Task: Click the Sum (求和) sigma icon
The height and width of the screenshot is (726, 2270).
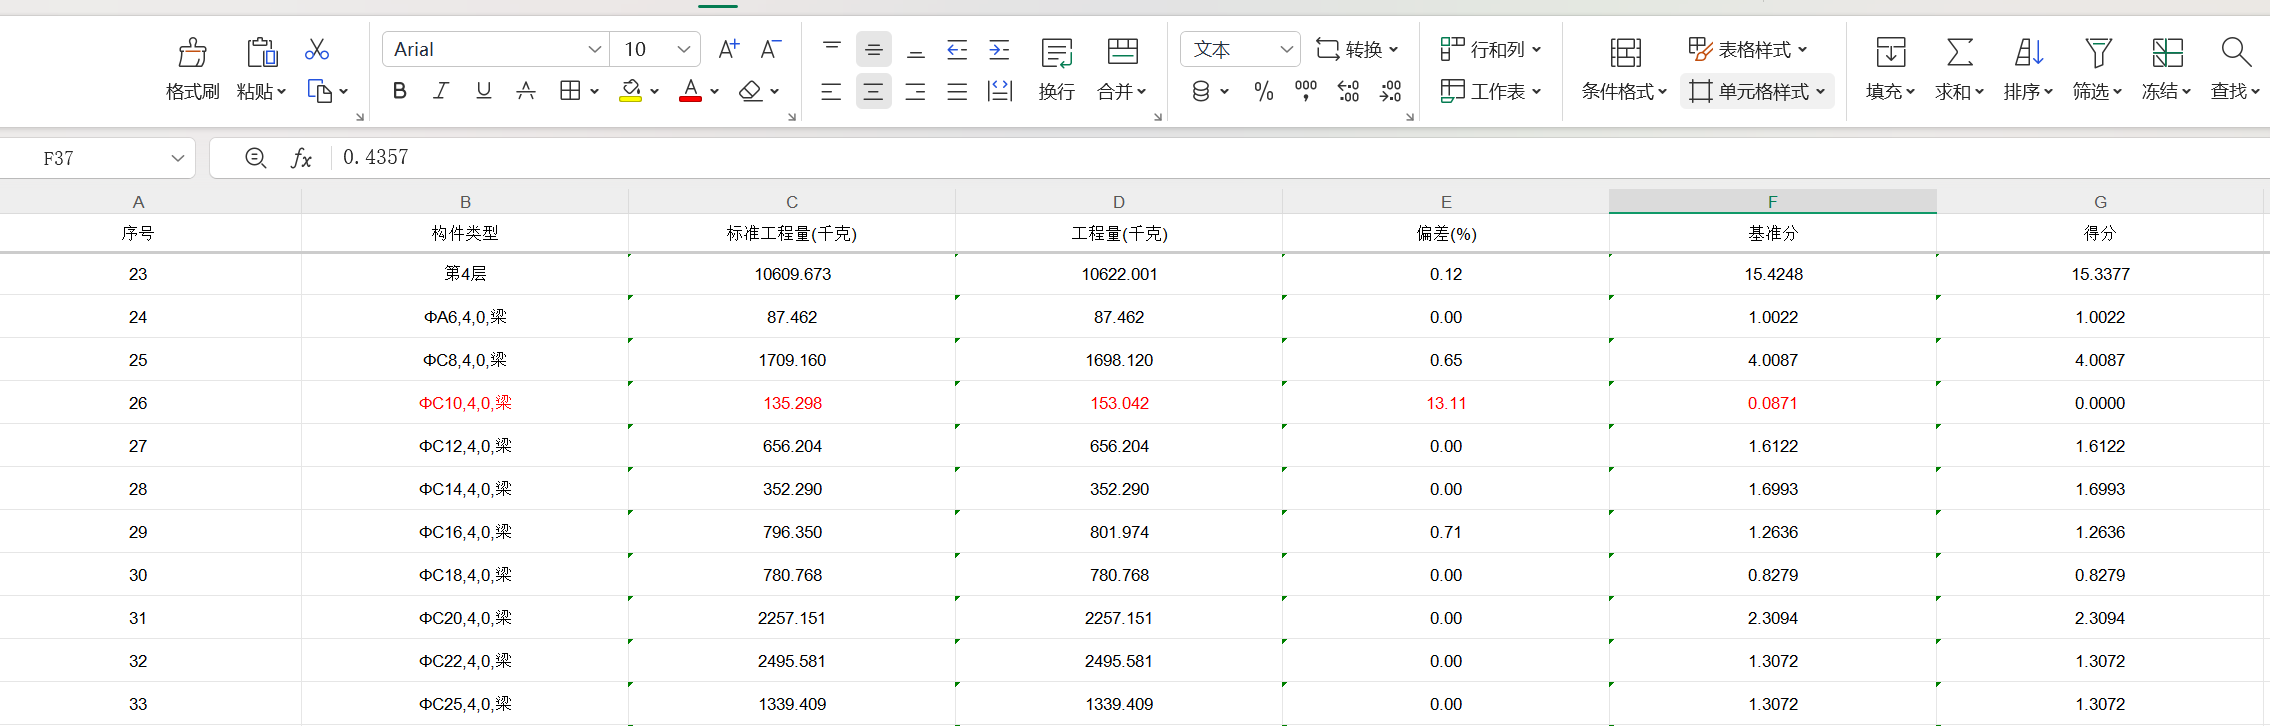Action: [x=1960, y=52]
